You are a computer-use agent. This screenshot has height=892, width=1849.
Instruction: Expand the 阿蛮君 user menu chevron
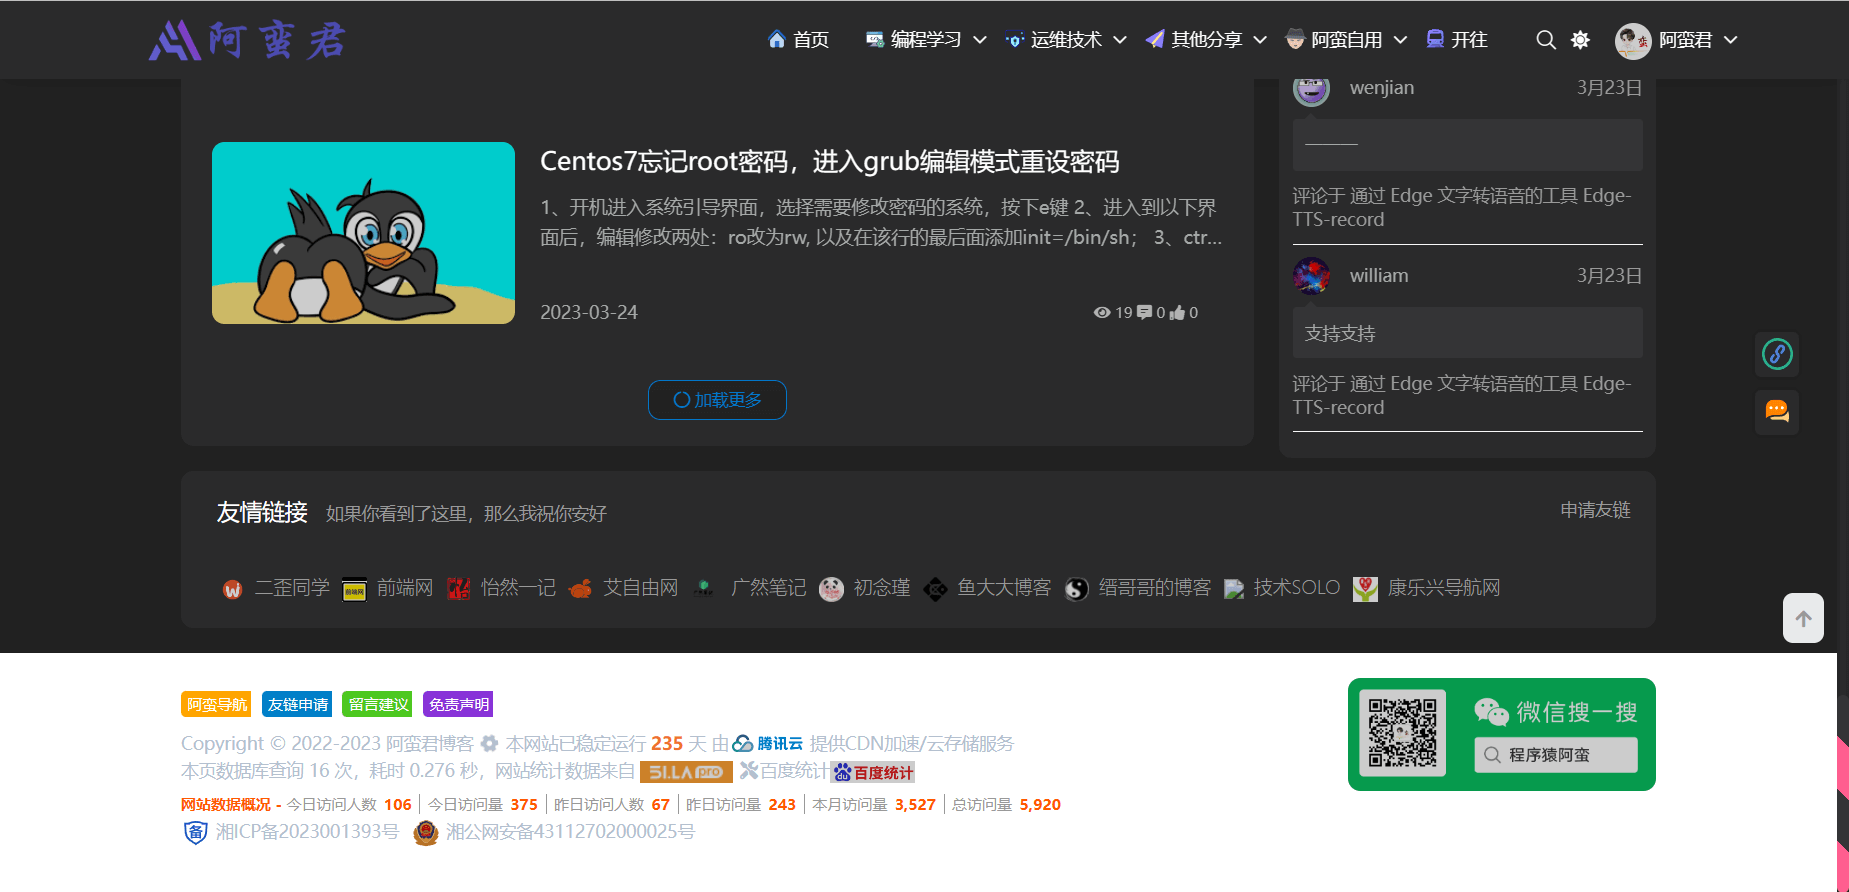1731,40
